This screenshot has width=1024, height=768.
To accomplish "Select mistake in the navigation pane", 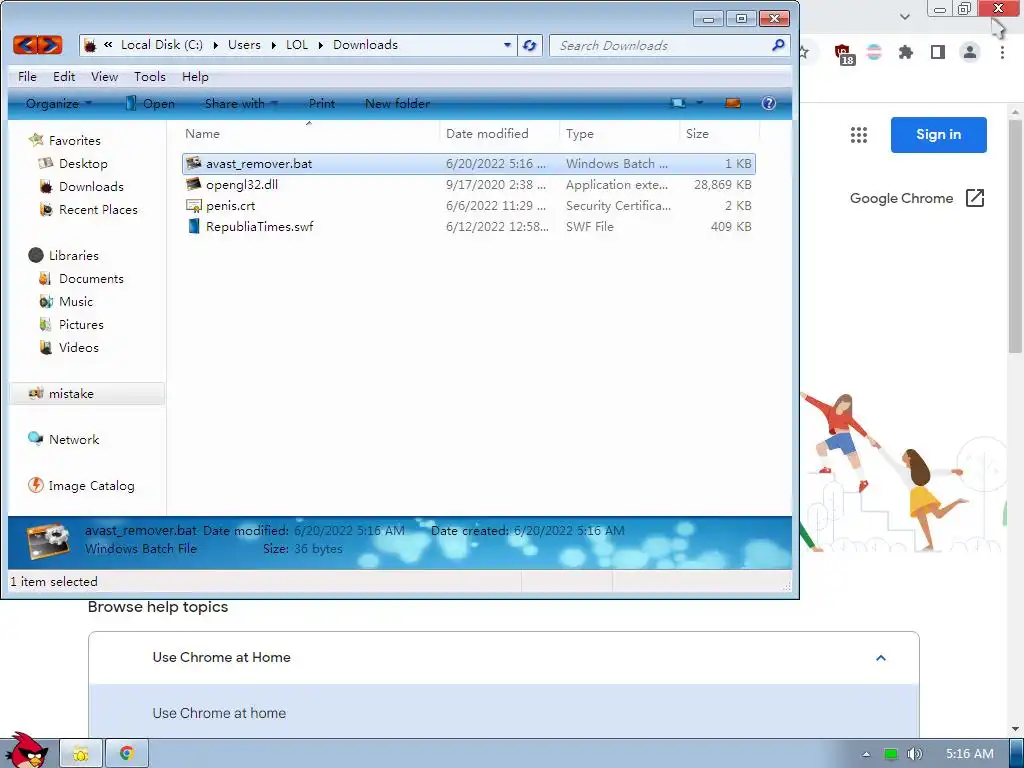I will [x=87, y=394].
